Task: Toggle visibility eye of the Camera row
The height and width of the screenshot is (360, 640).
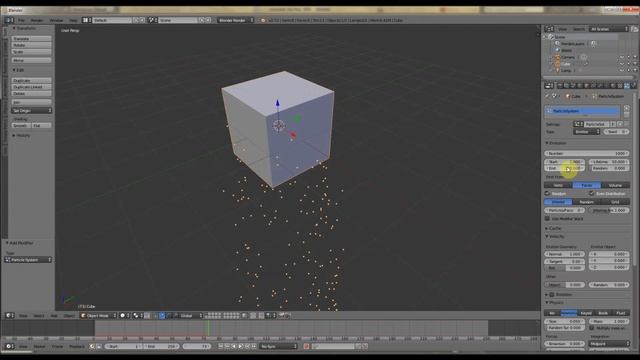Action: [622, 57]
